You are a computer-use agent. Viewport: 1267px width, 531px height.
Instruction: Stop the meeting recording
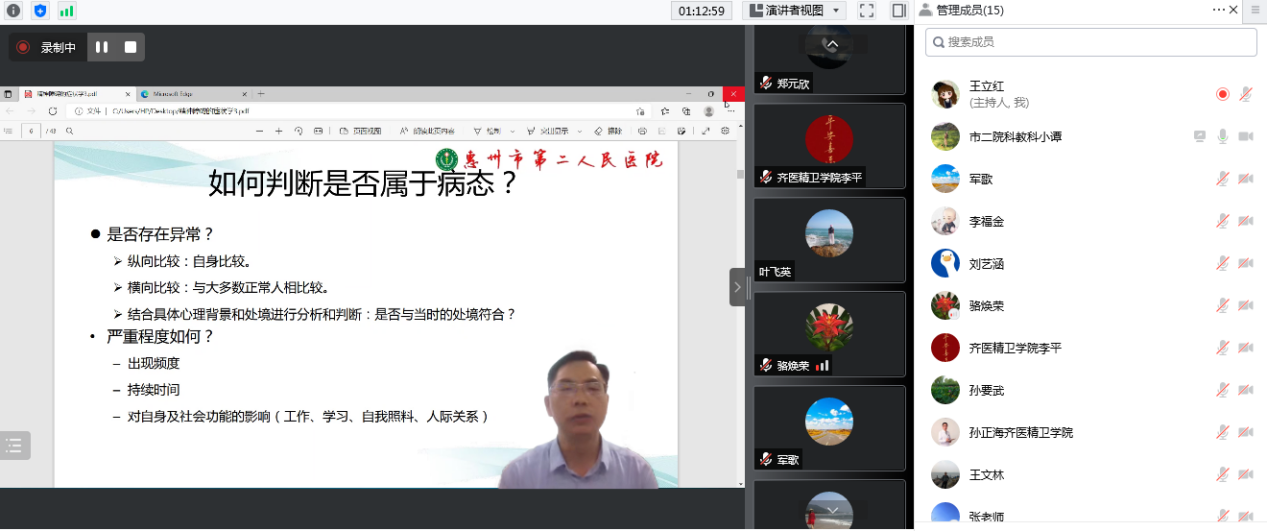click(x=130, y=47)
